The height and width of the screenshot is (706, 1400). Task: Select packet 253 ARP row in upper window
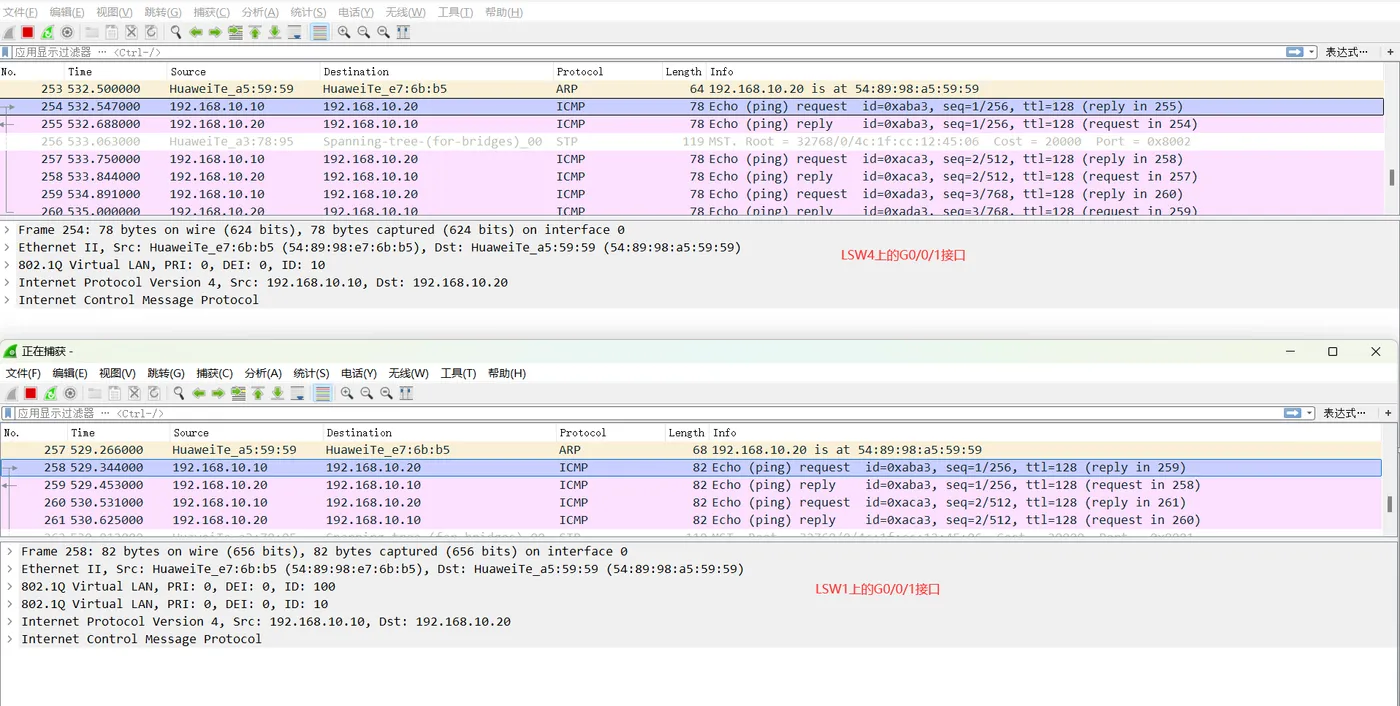692,89
